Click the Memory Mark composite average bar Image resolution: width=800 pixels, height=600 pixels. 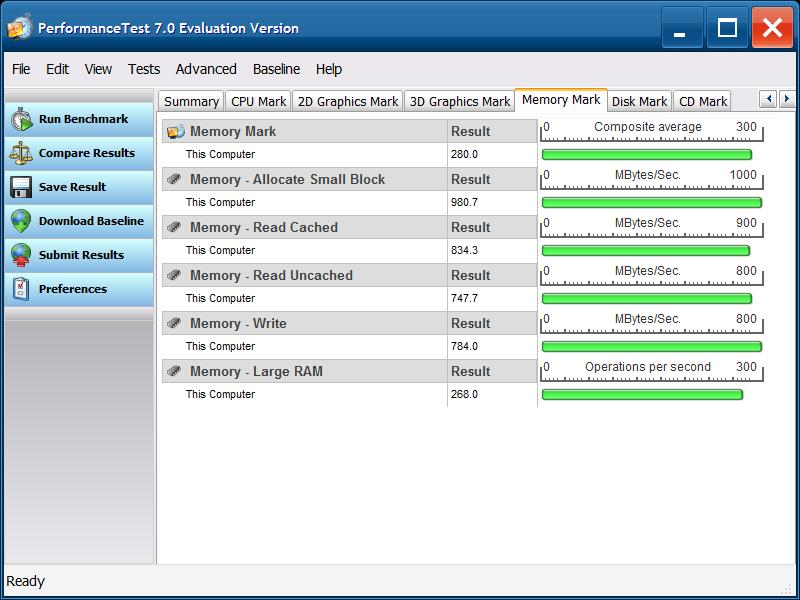tap(647, 155)
